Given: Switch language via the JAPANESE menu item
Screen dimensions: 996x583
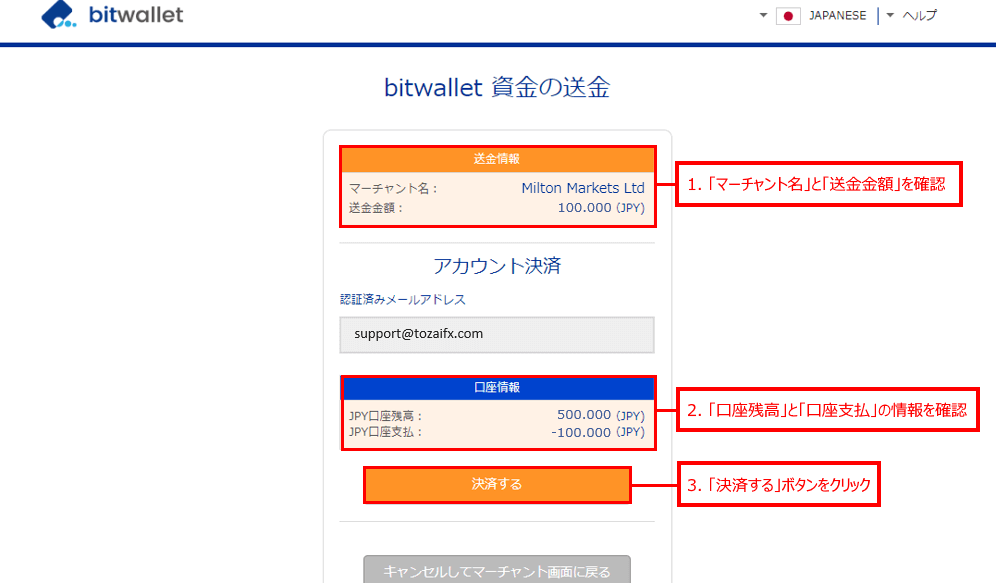Looking at the screenshot, I should (840, 16).
